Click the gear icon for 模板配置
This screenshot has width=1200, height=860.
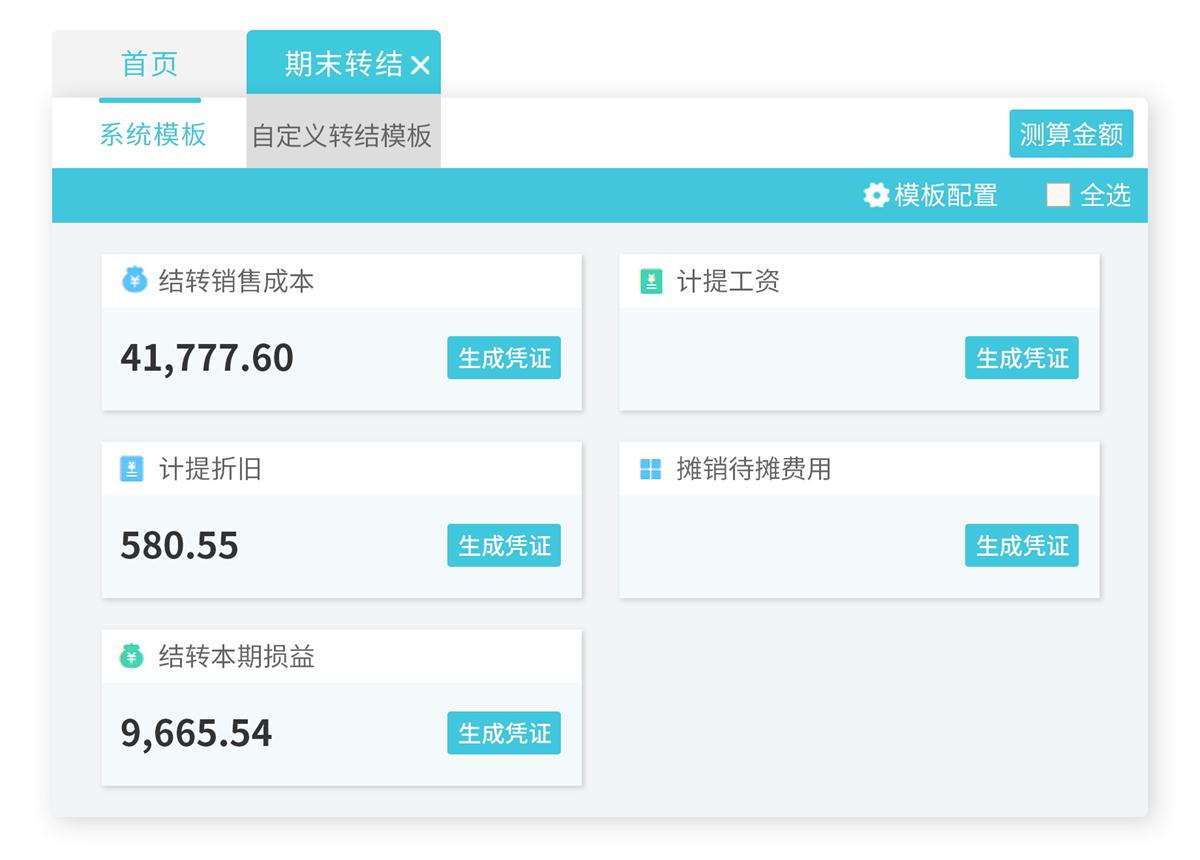point(876,195)
